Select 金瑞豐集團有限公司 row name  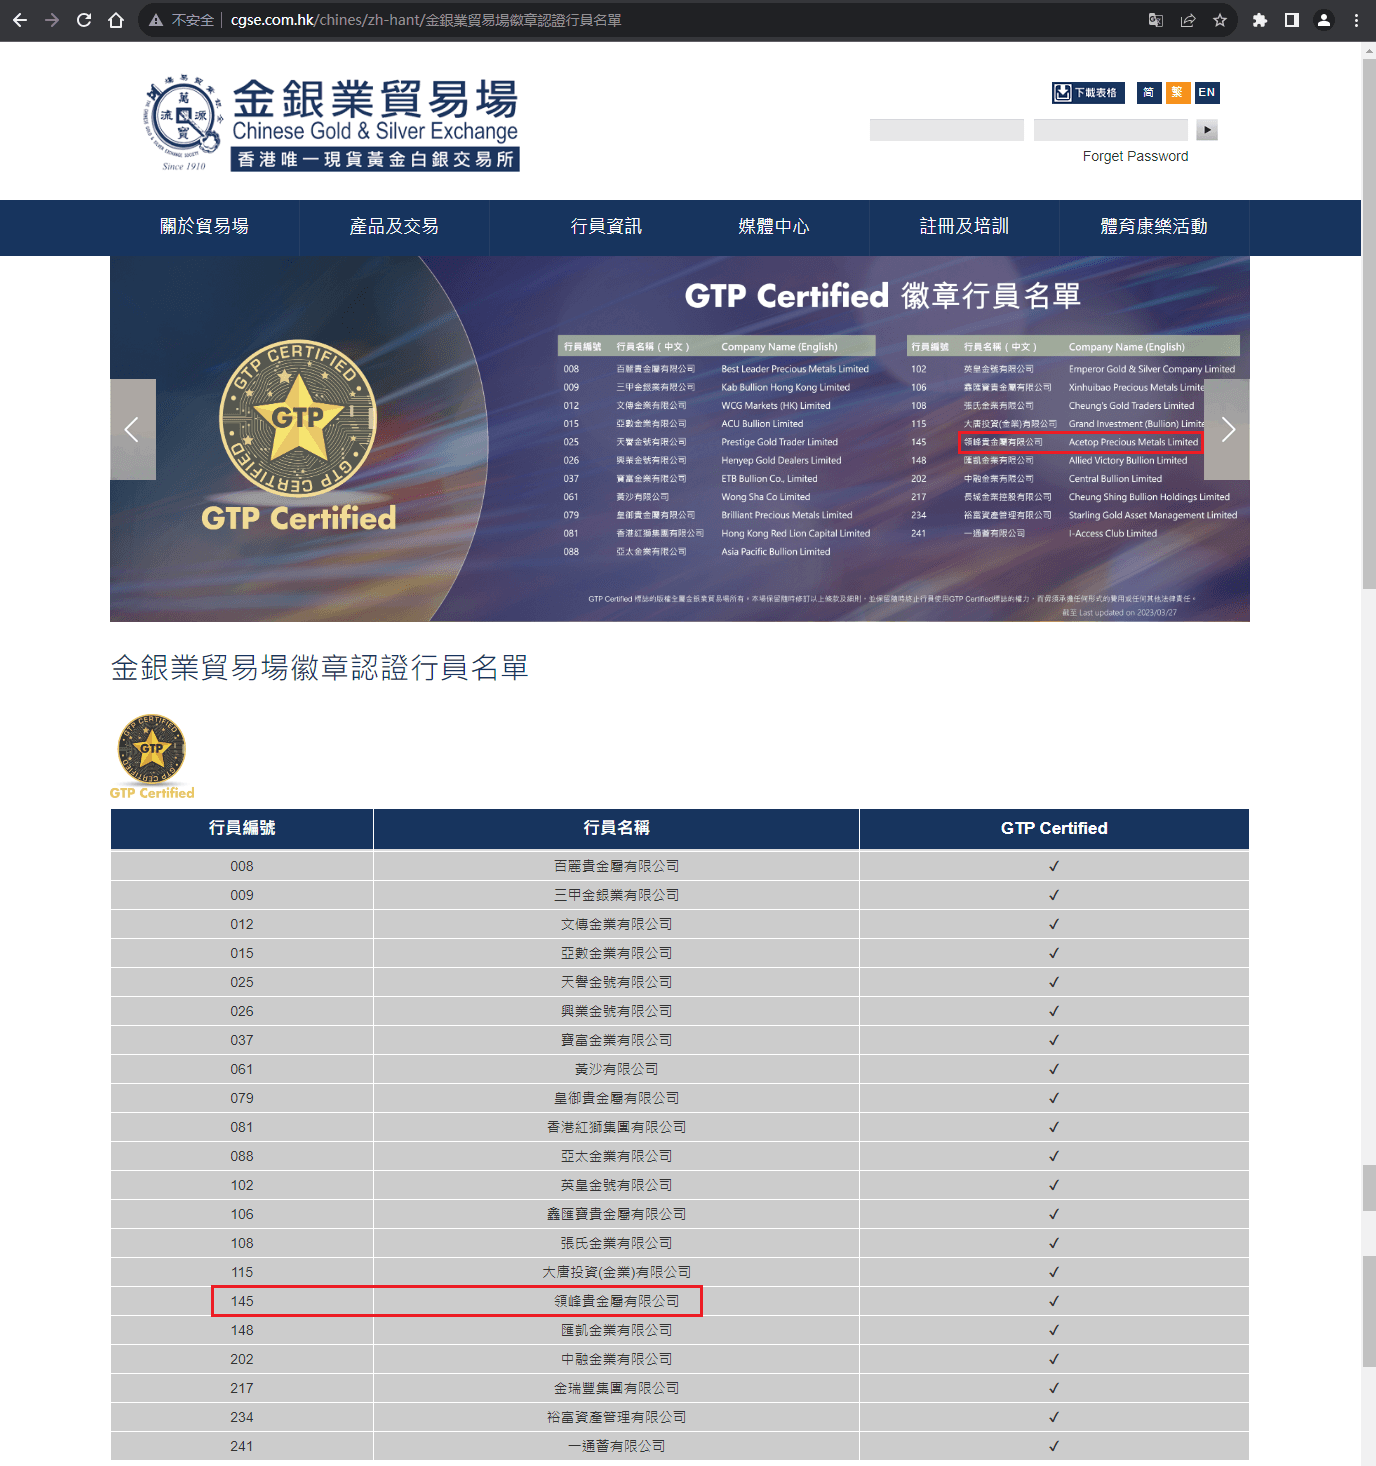(x=616, y=1388)
